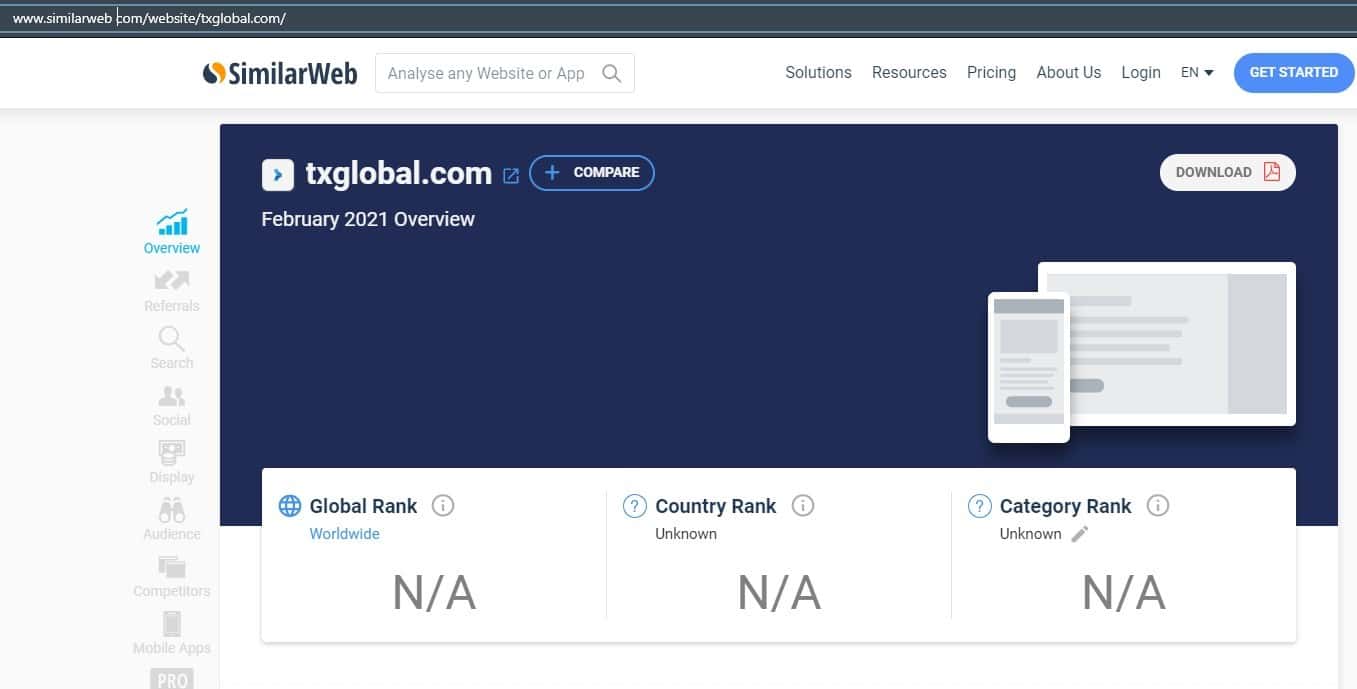Click the Unknown text under Country Rank
The width and height of the screenshot is (1357, 689).
(686, 534)
